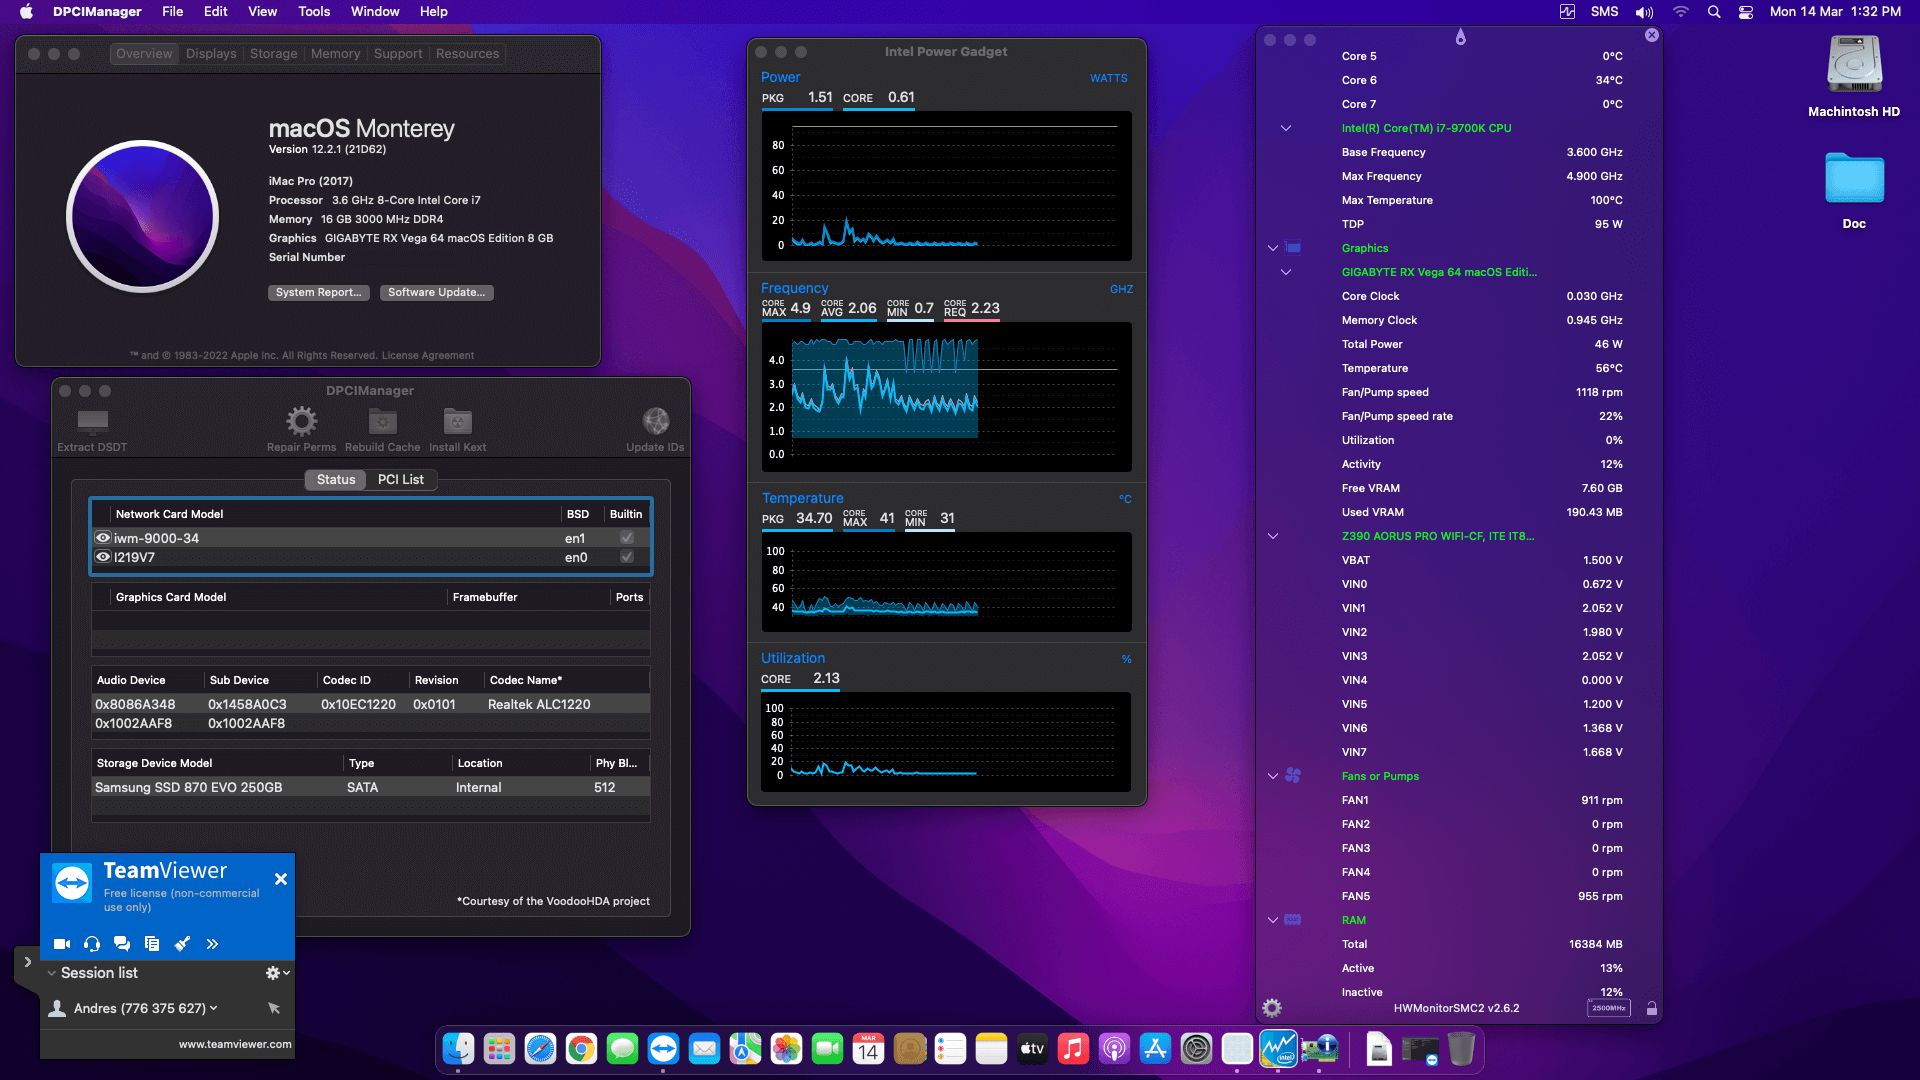
Task: Toggle Builtin checkbox for iwm-9000-34 row
Action: click(x=627, y=538)
